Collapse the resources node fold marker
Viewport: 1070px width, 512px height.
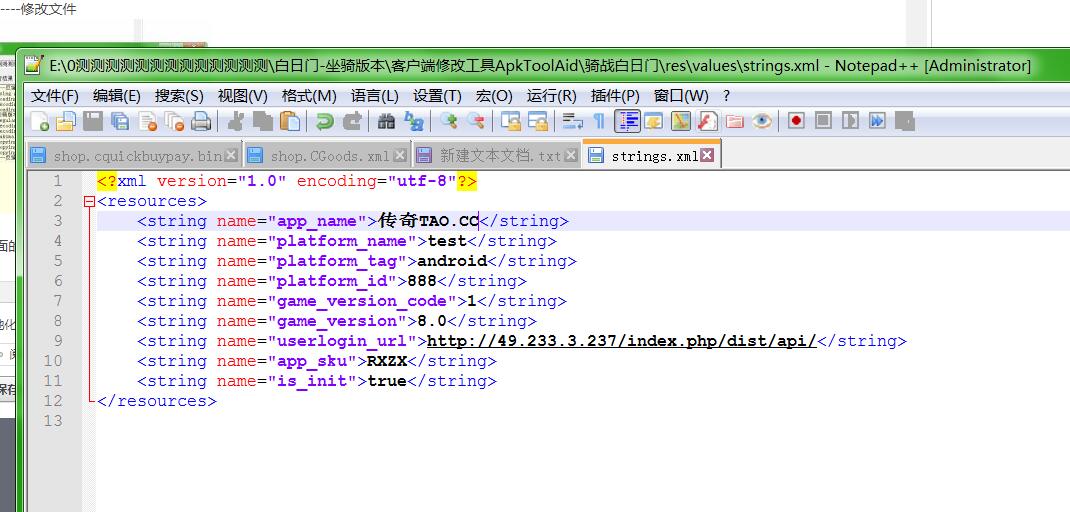click(x=90, y=201)
